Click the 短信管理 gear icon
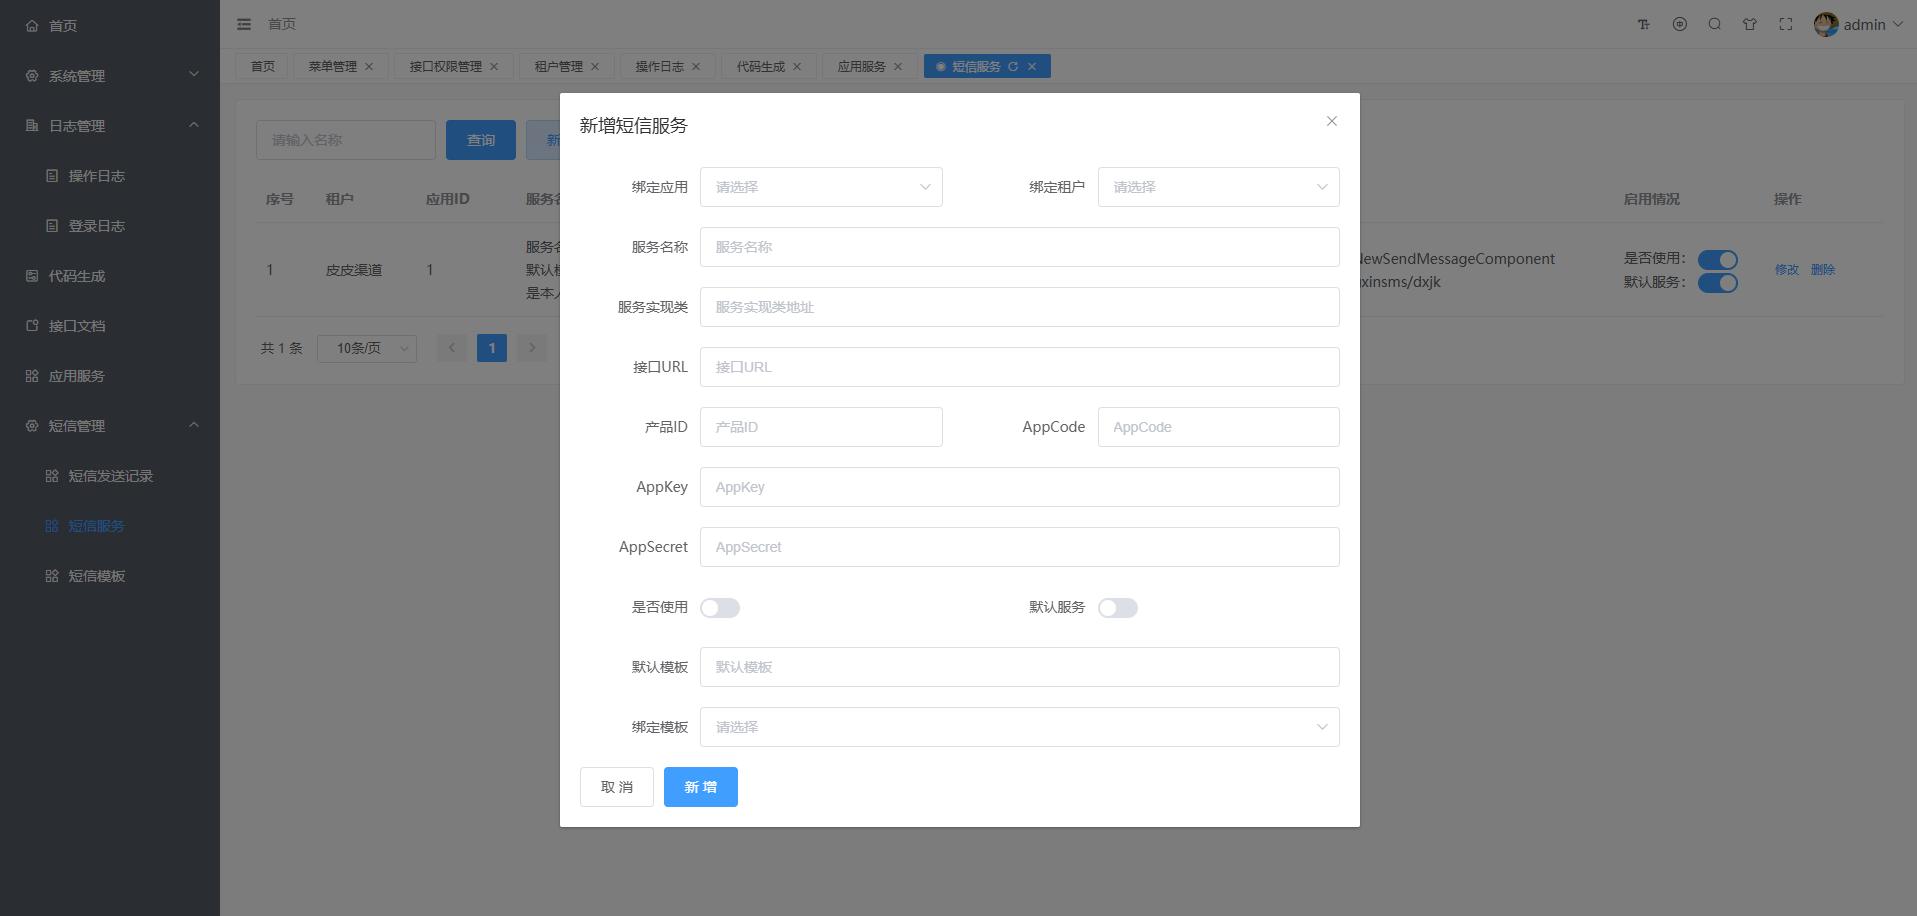Image resolution: width=1917 pixels, height=916 pixels. click(32, 426)
